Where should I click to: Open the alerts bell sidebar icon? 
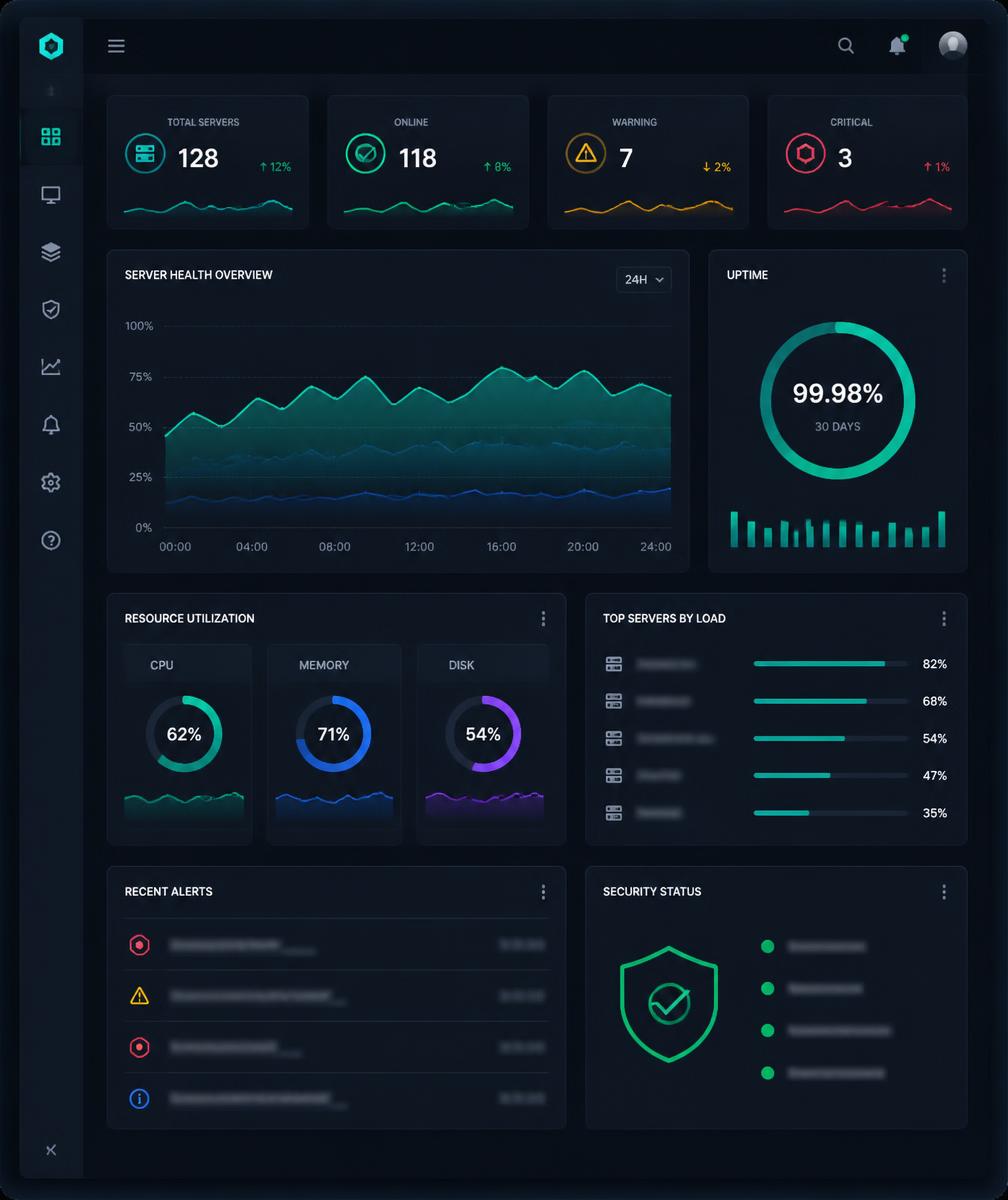[51, 425]
